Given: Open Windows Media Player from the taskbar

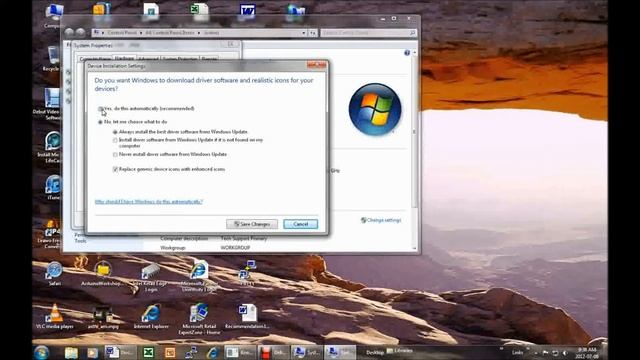Looking at the screenshot, I should coord(93,352).
